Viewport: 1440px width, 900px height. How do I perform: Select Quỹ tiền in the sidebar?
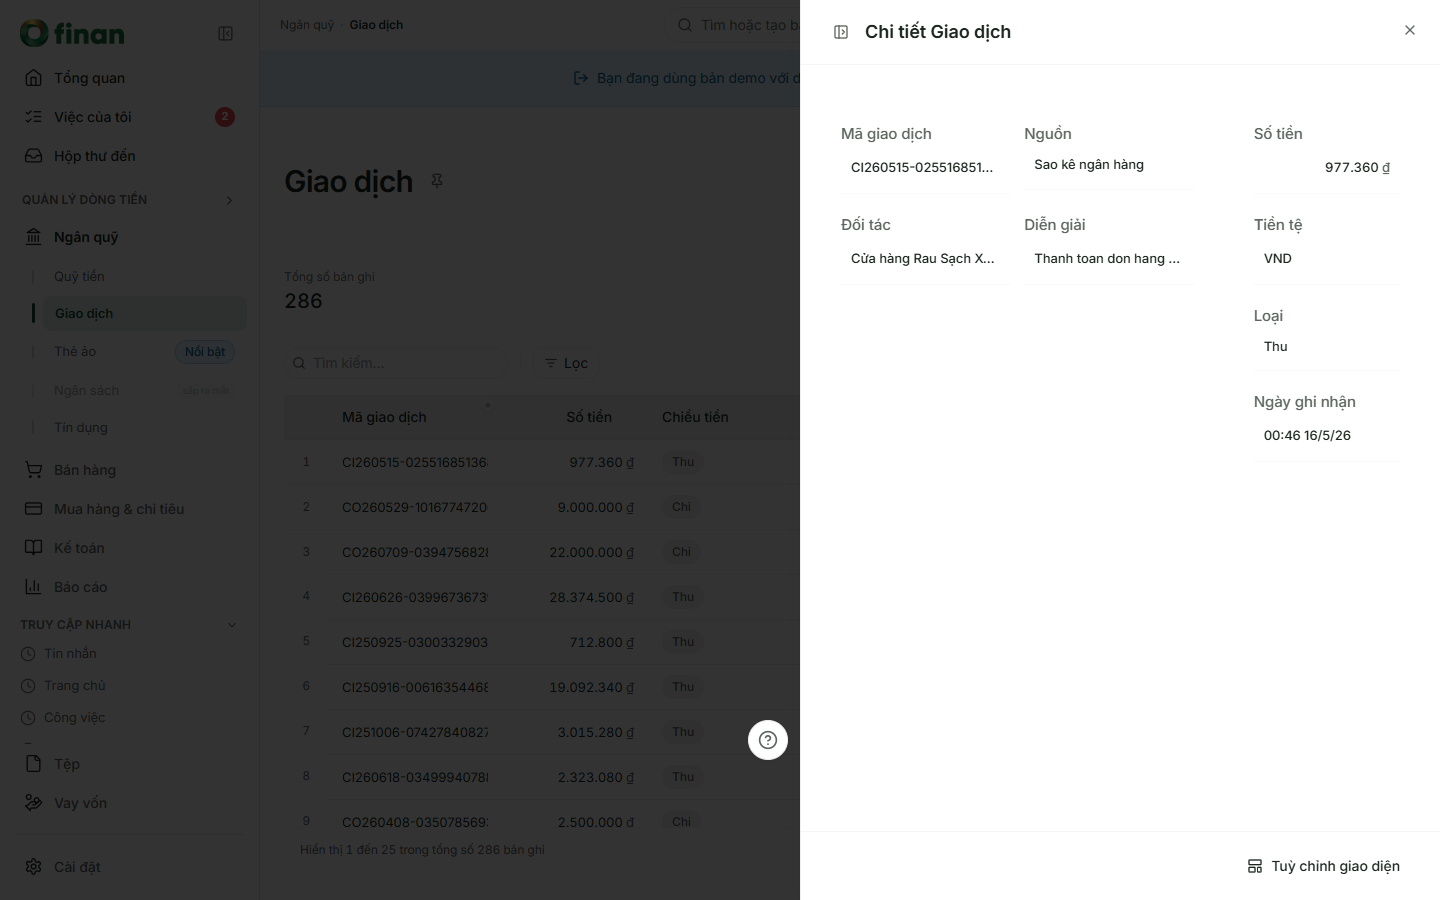coord(79,276)
